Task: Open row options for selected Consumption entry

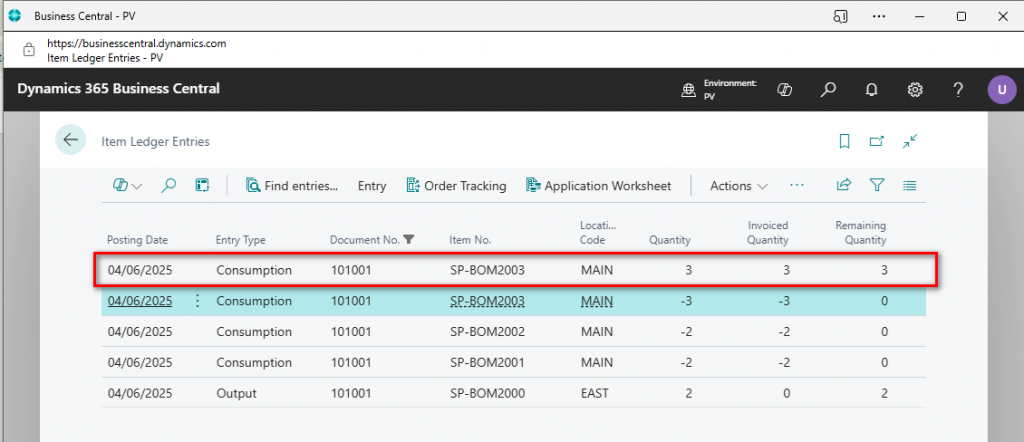Action: tap(197, 301)
